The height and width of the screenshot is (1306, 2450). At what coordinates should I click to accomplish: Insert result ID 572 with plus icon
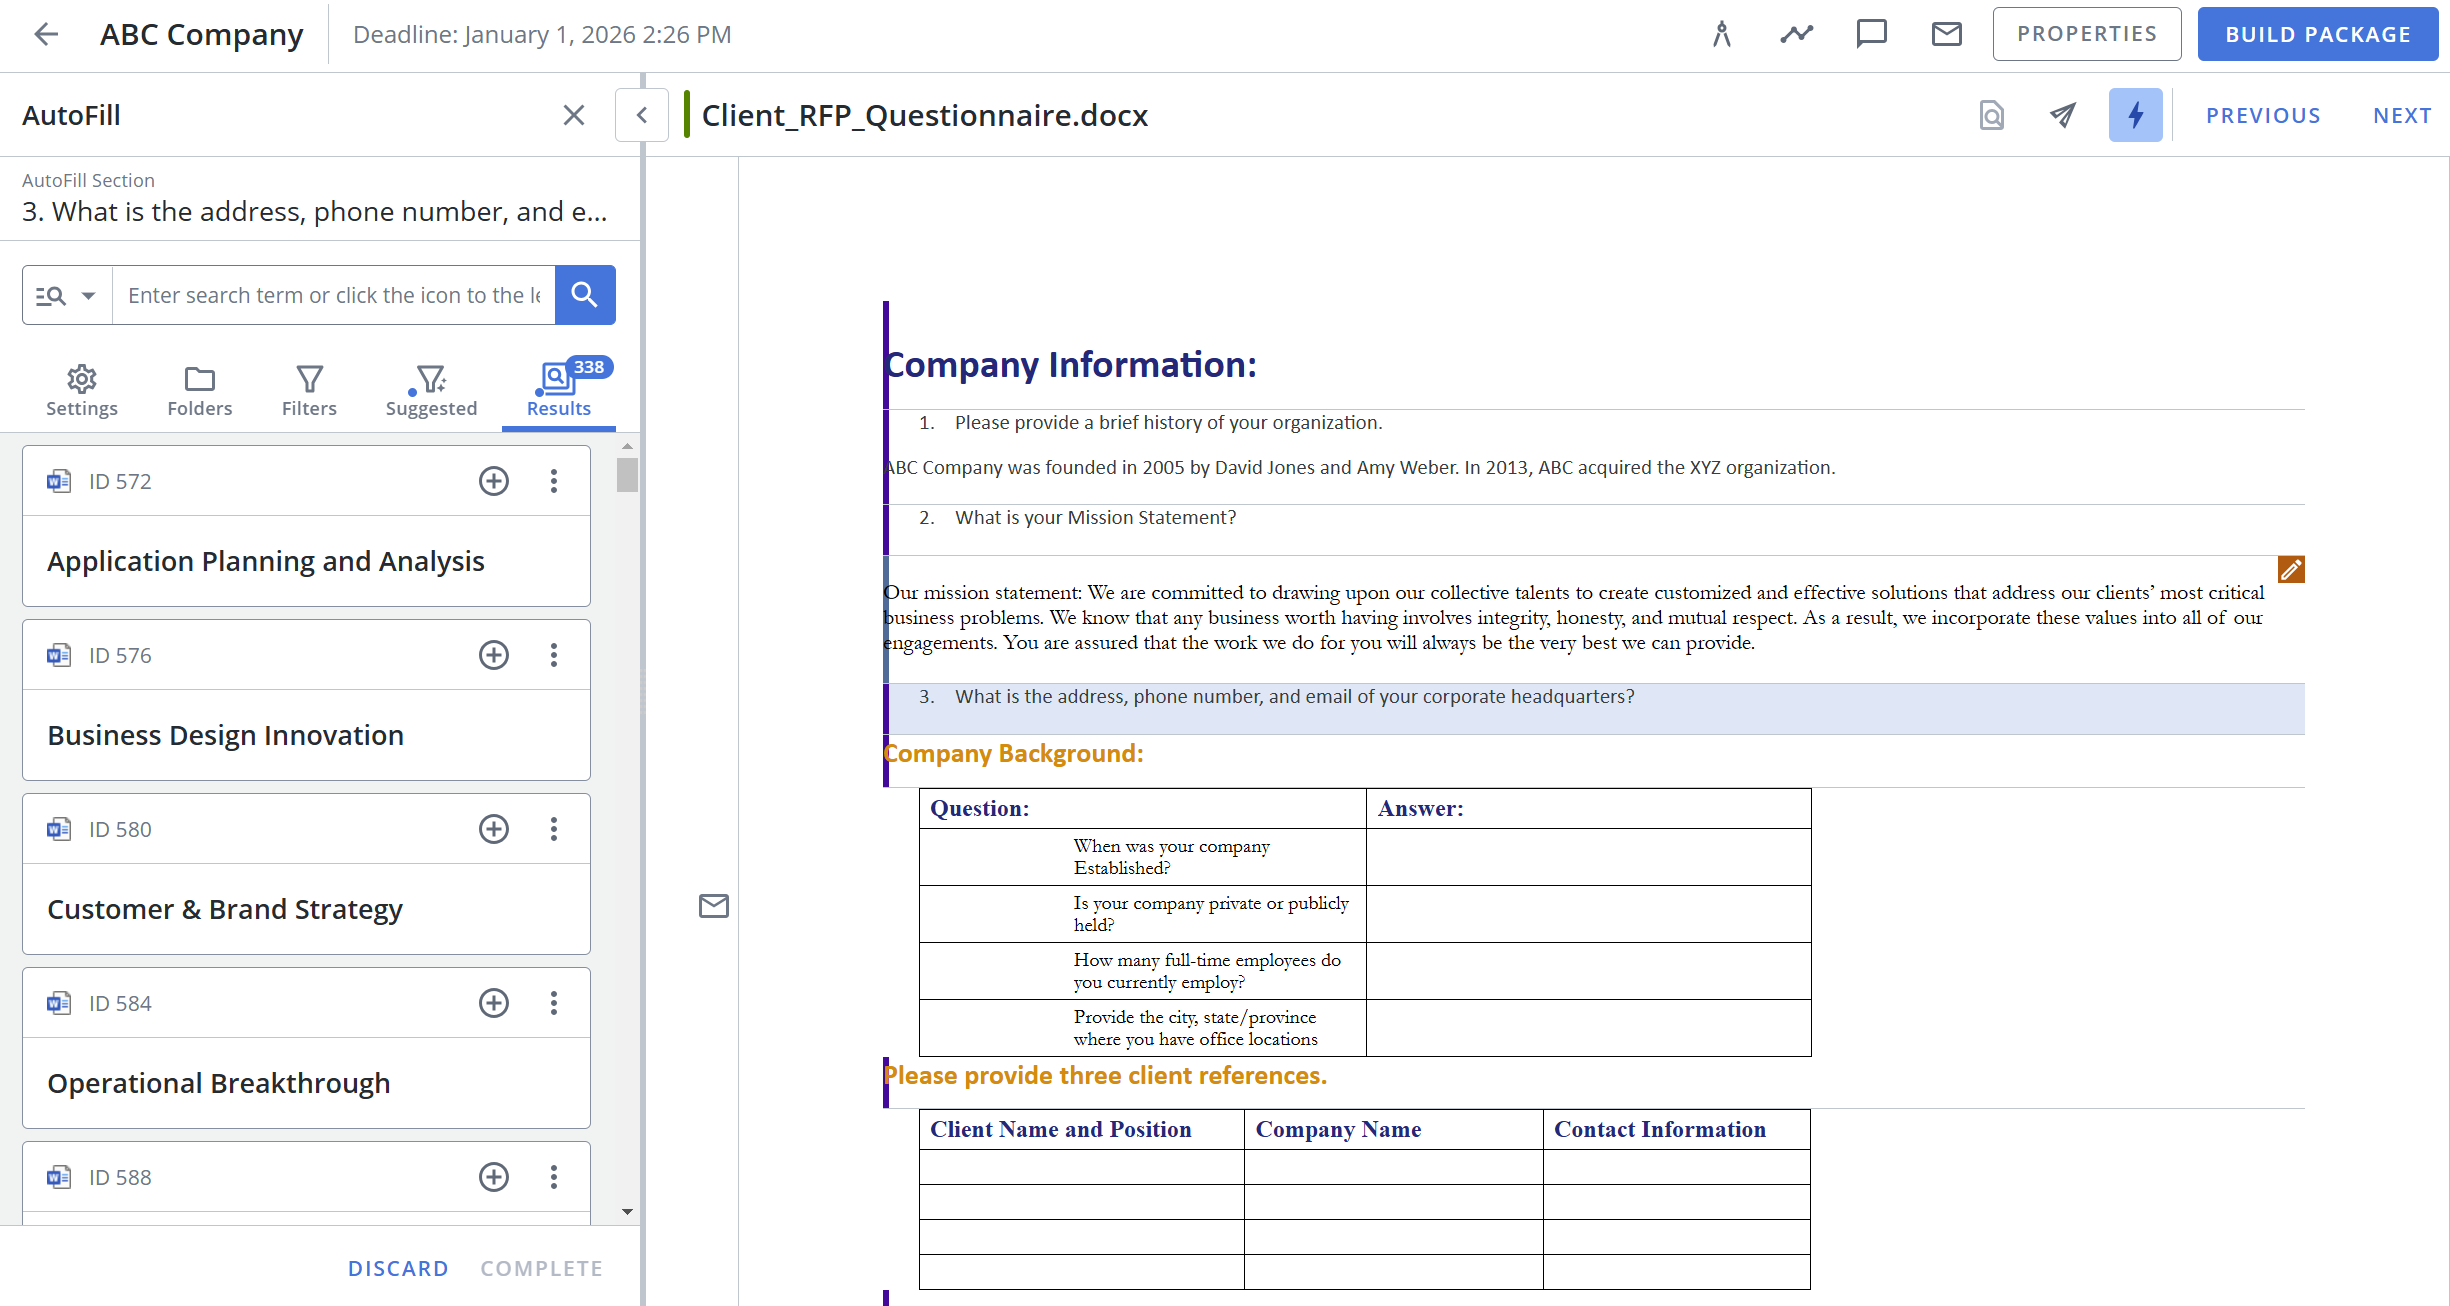pyautogui.click(x=494, y=481)
